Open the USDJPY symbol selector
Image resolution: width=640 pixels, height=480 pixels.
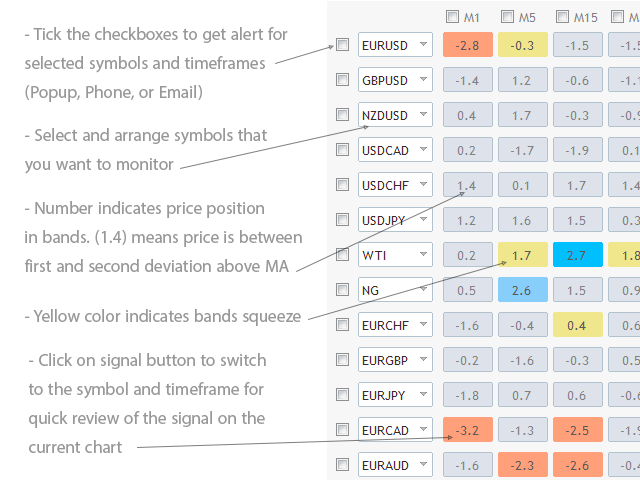pos(424,220)
